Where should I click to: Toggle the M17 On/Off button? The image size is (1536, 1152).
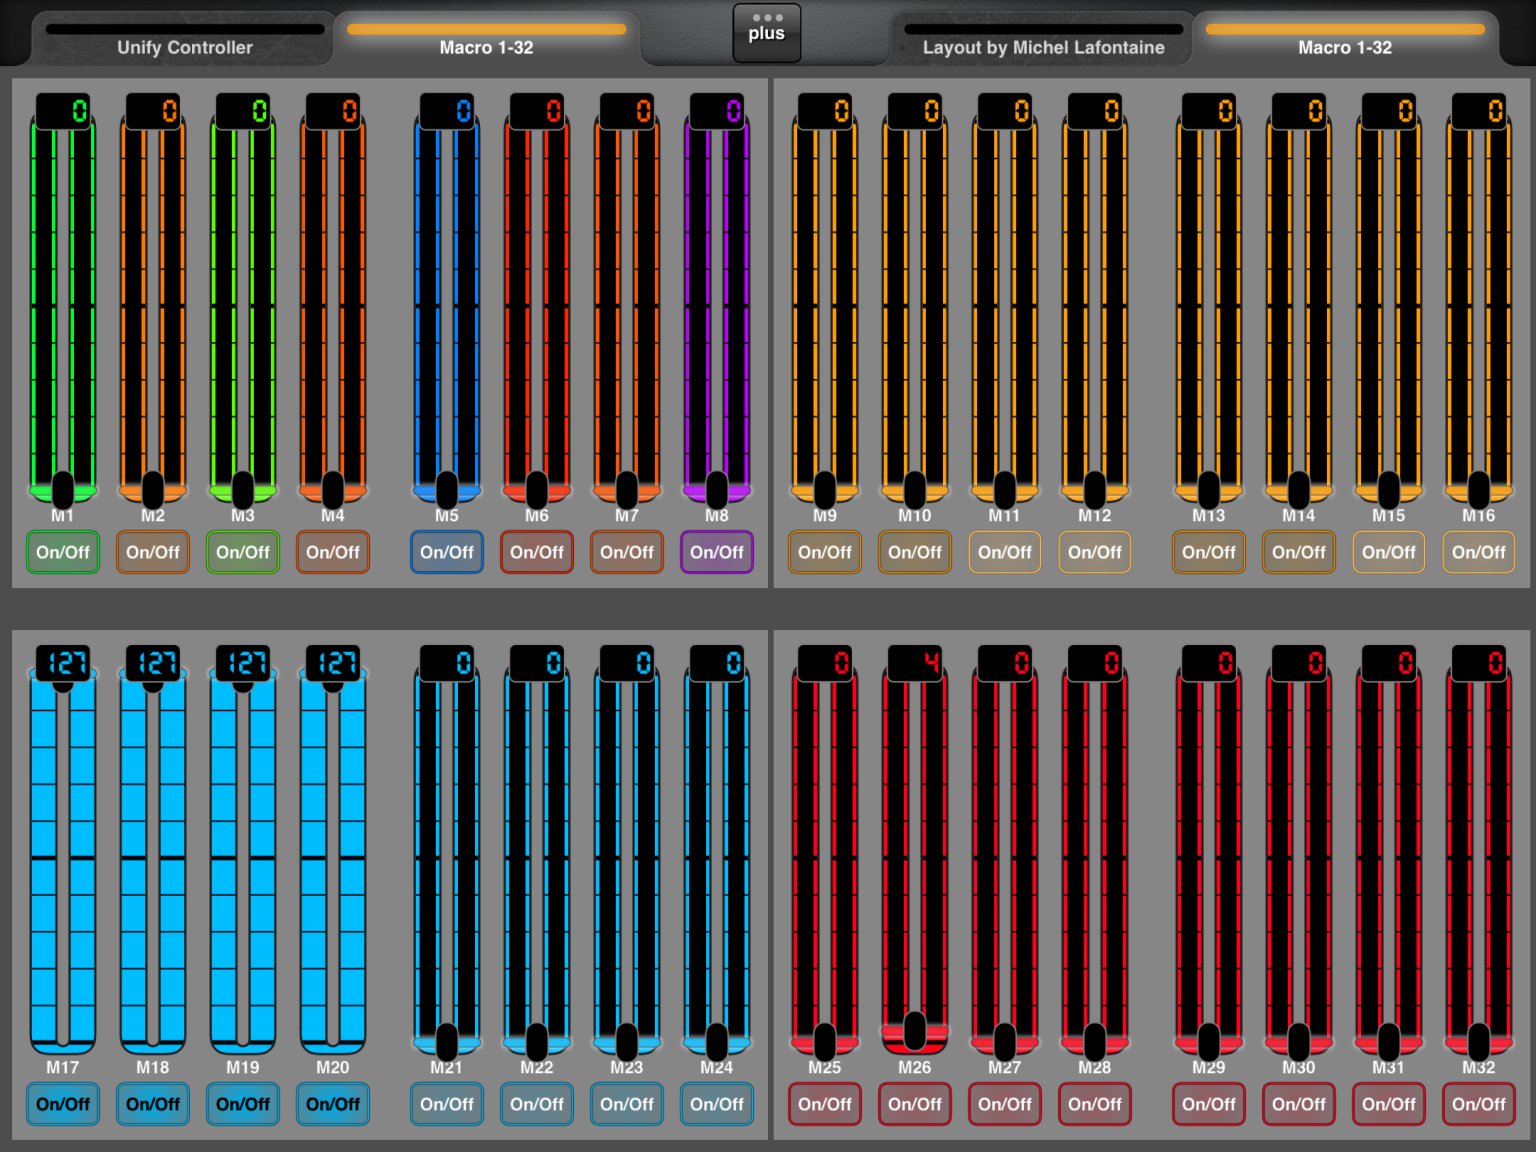tap(63, 1104)
